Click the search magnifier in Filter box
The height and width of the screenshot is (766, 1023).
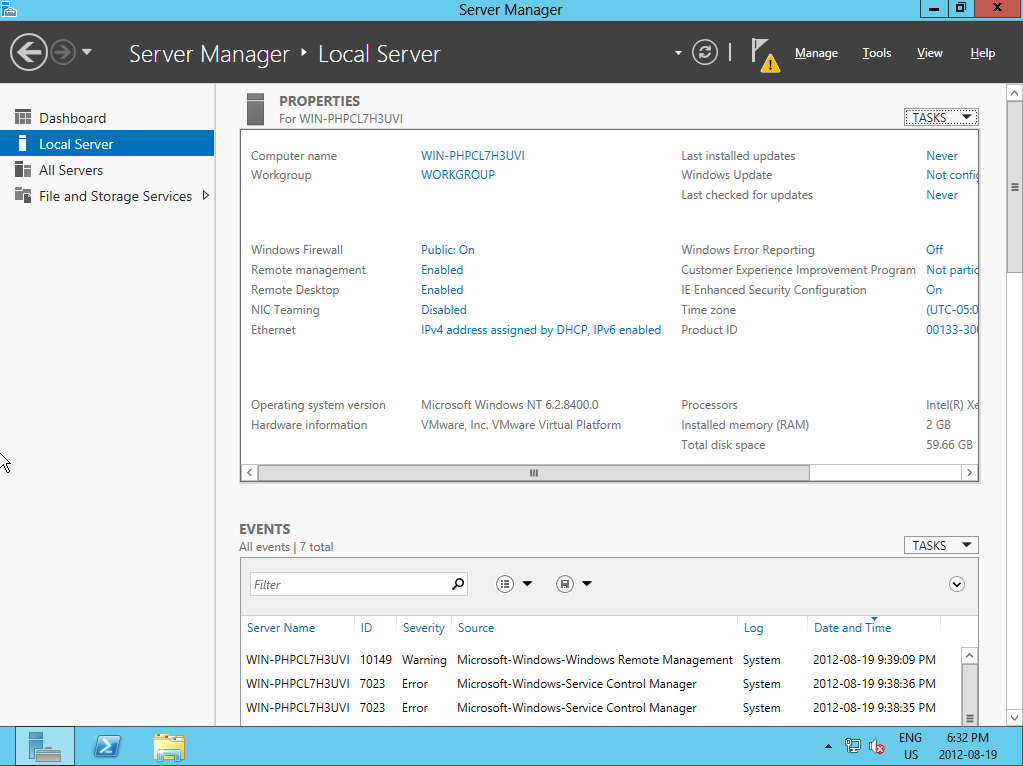pos(458,584)
